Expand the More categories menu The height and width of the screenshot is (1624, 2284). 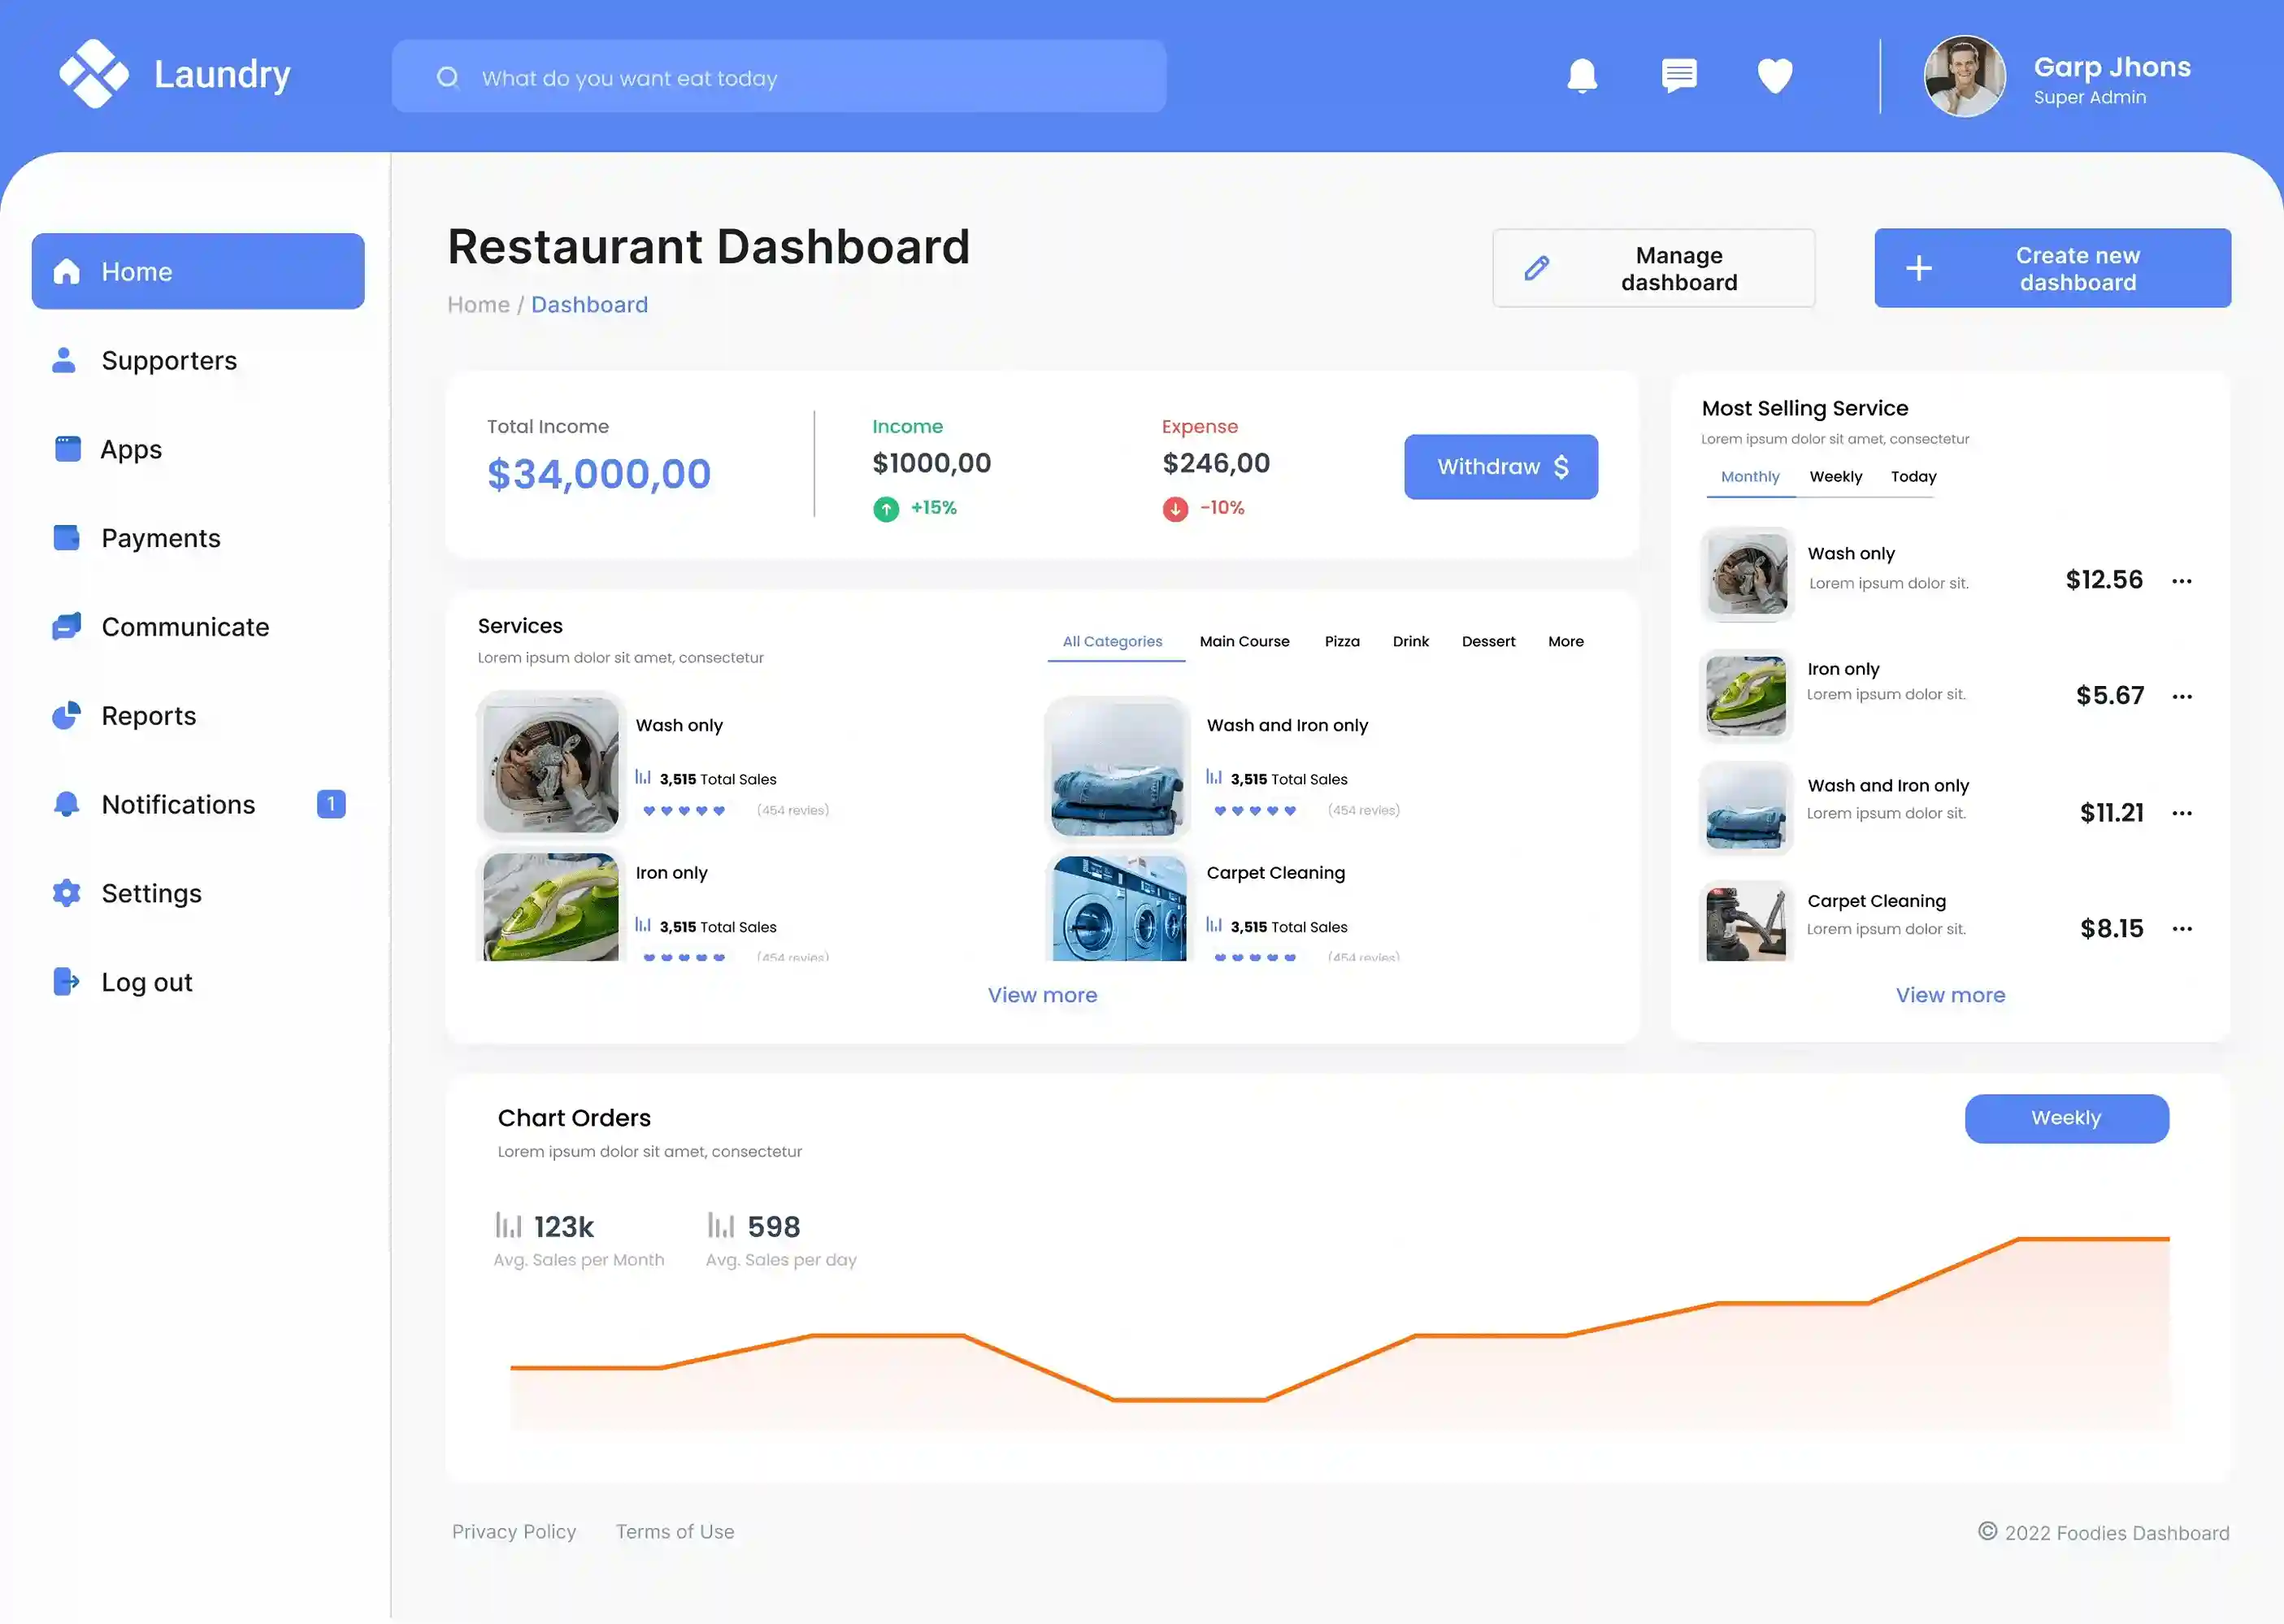pyautogui.click(x=1565, y=641)
